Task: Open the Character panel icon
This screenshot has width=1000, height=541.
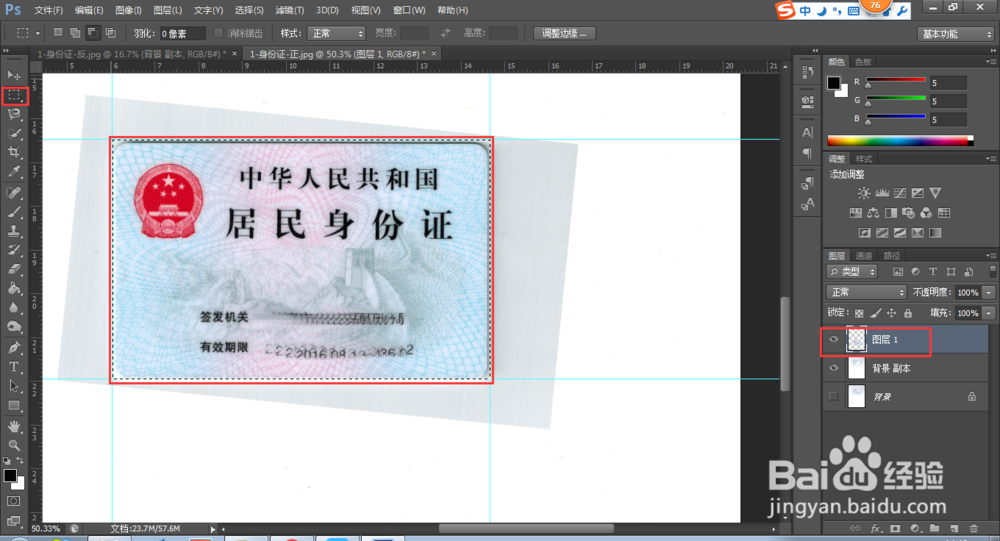Action: pyautogui.click(x=807, y=133)
